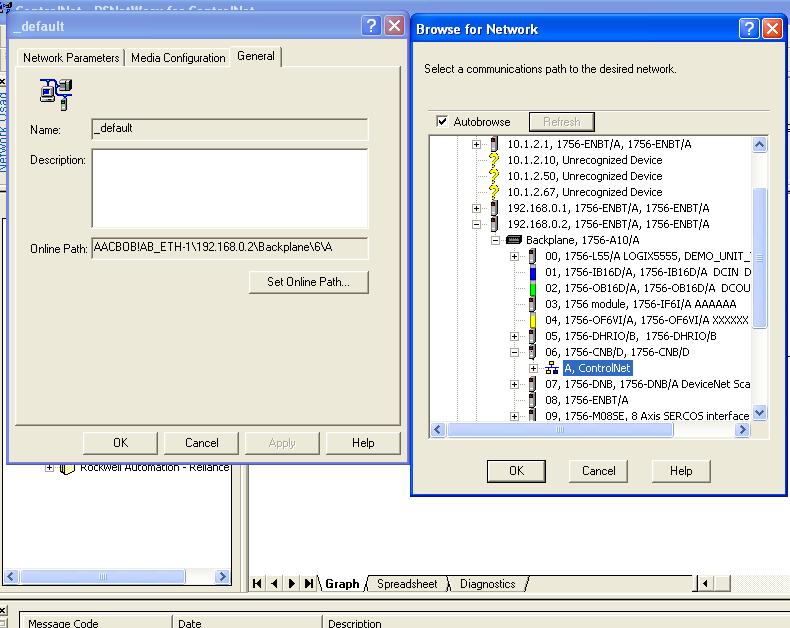Image resolution: width=790 pixels, height=628 pixels.
Task: Switch to the Network Parameters tab
Action: coord(71,58)
